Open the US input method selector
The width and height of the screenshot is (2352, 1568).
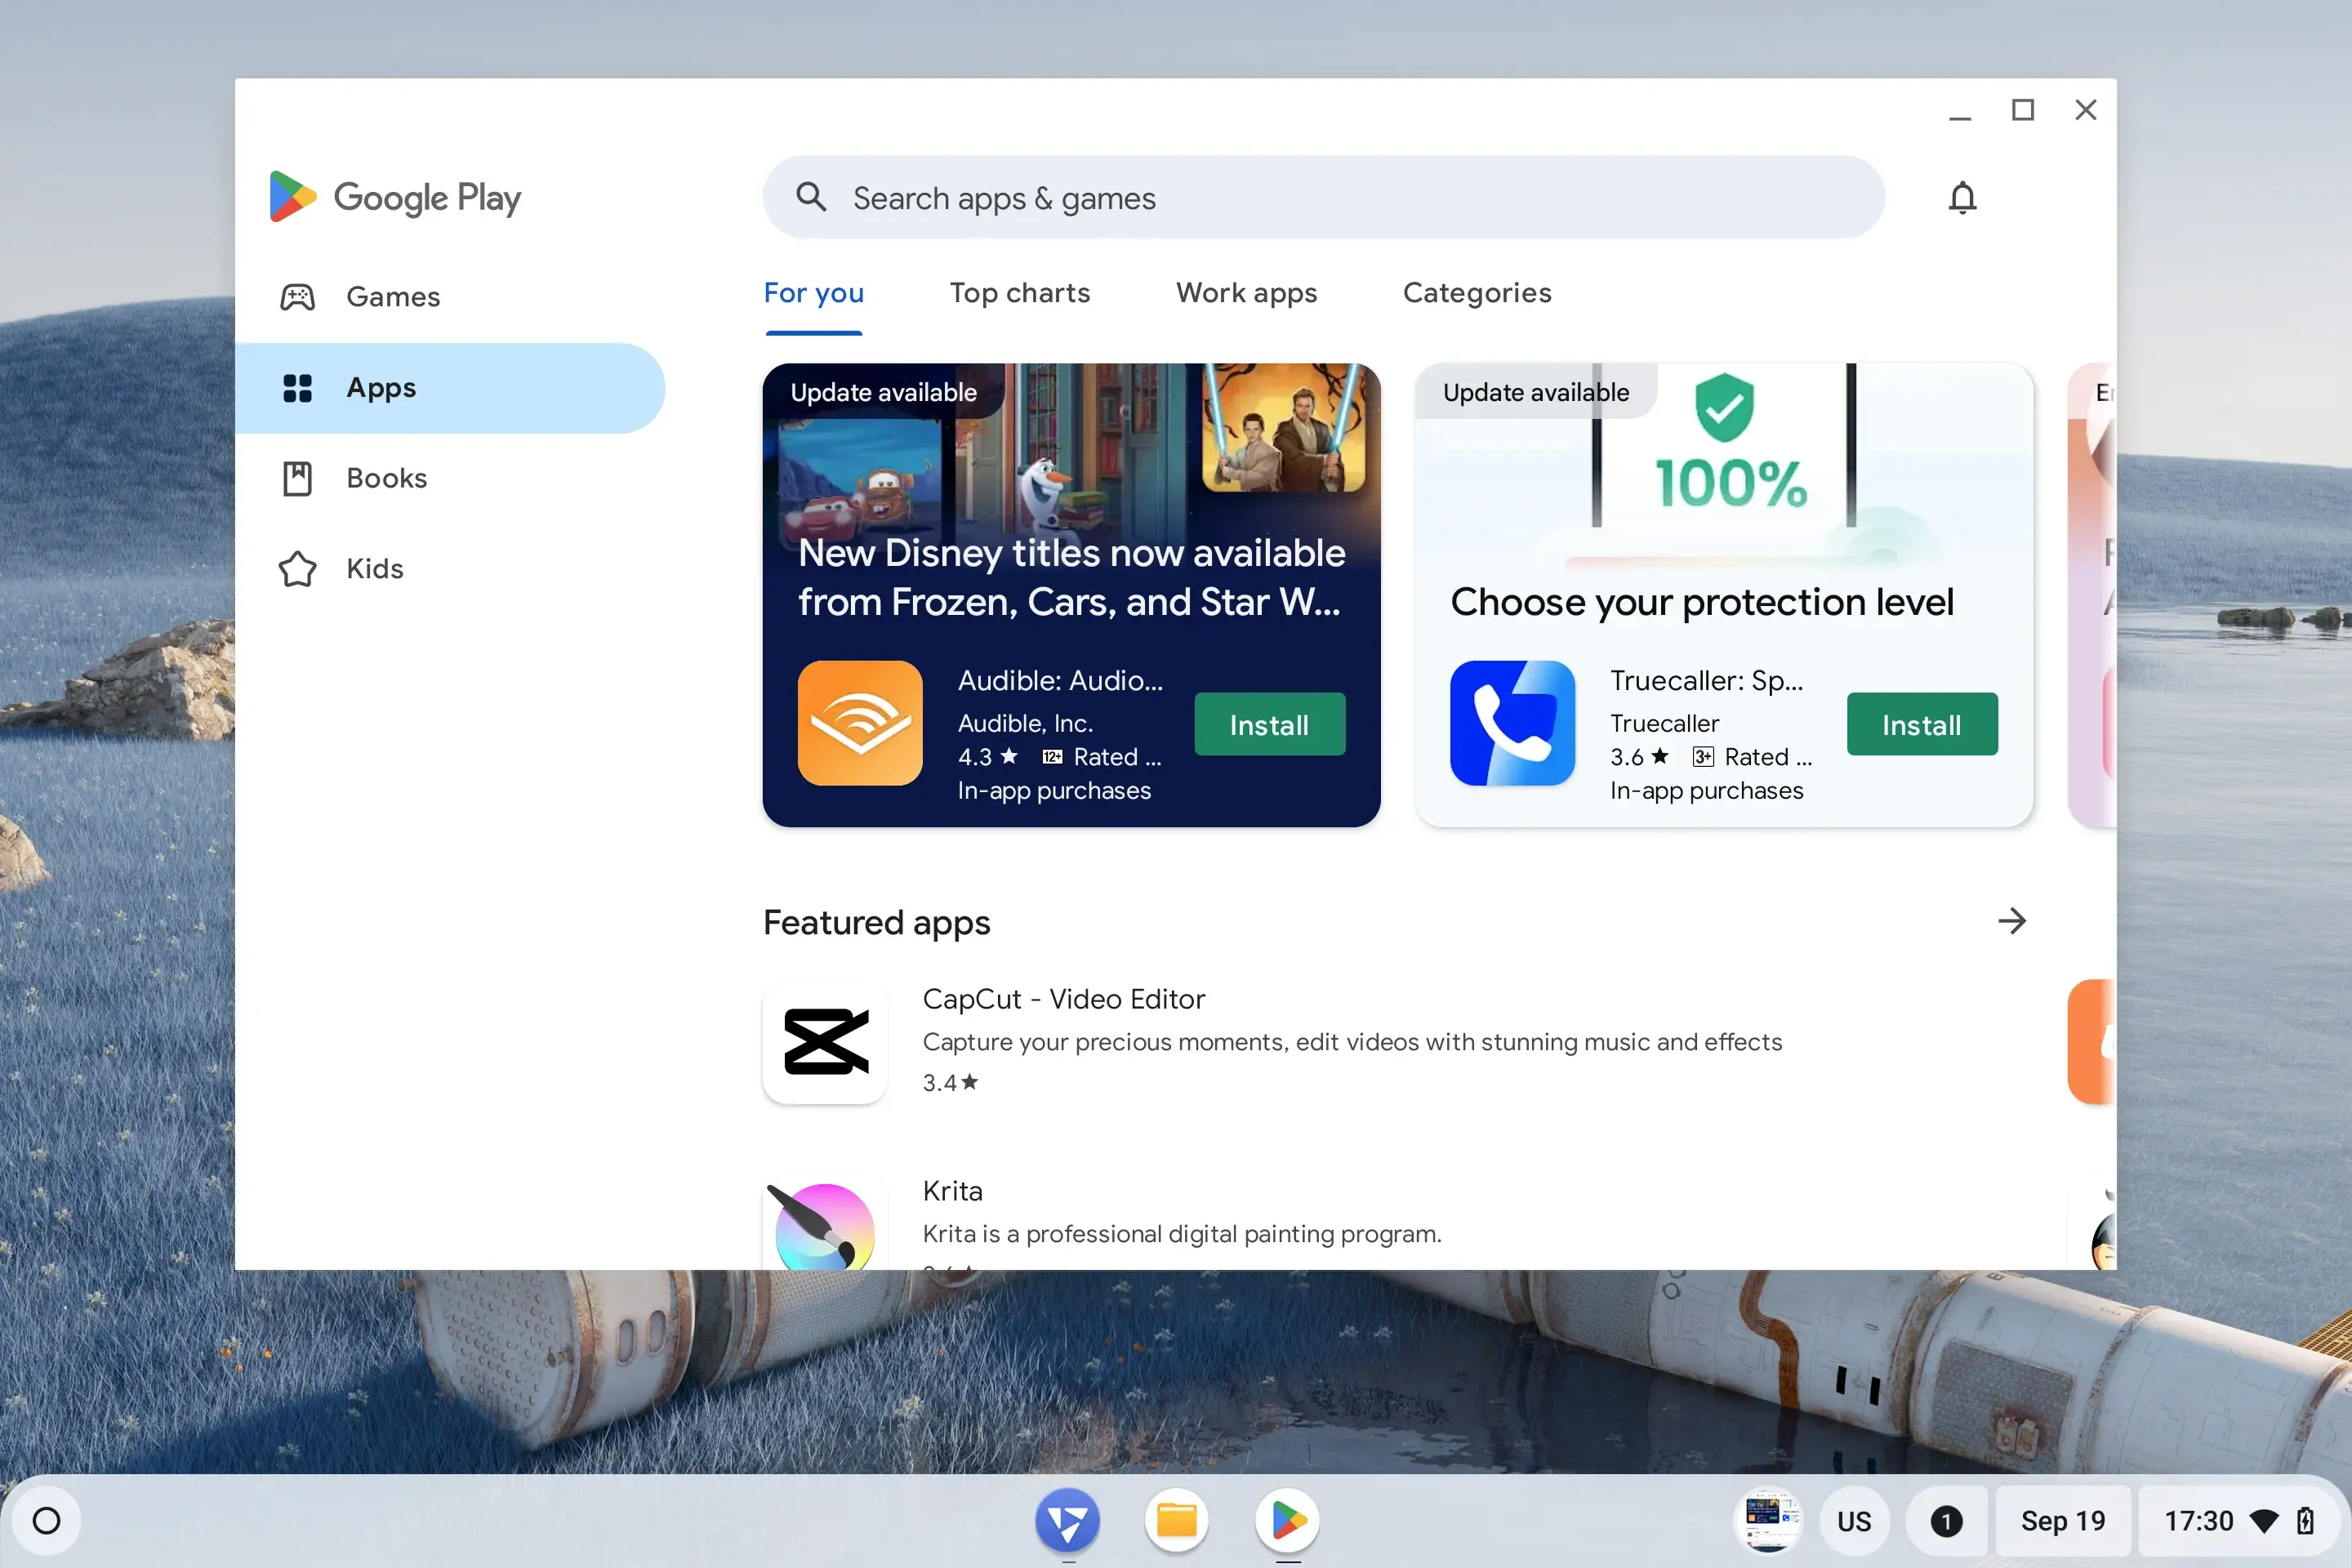pyautogui.click(x=1853, y=1521)
